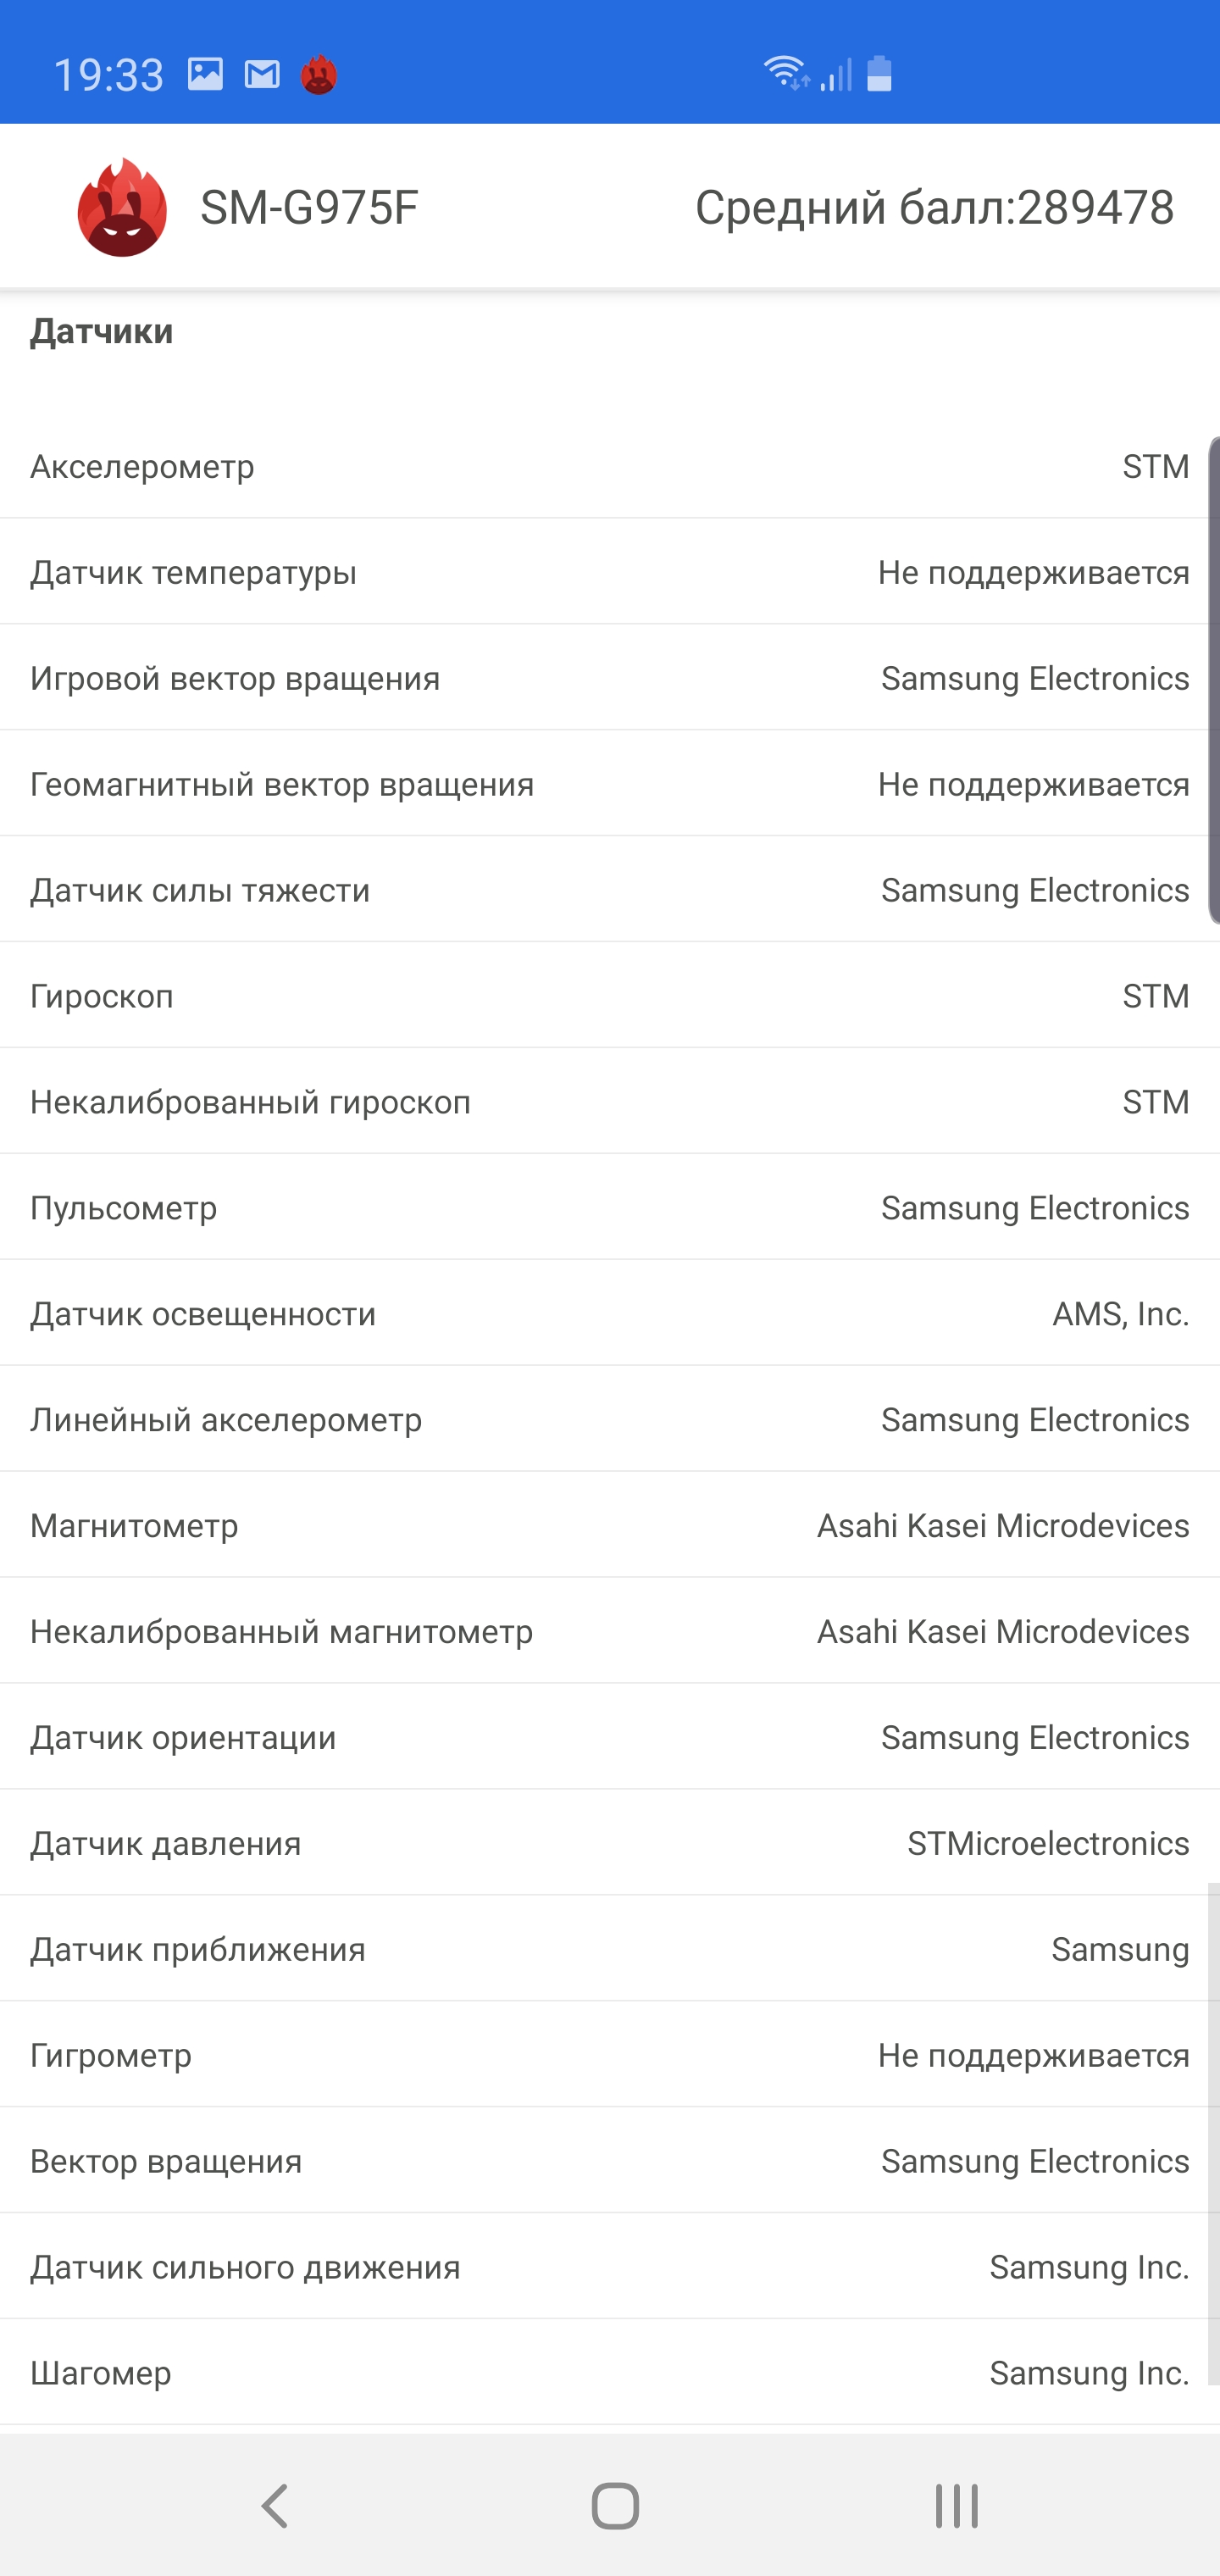Viewport: 1220px width, 2576px height.
Task: Tap the Датчик освещенности row
Action: tap(610, 1314)
